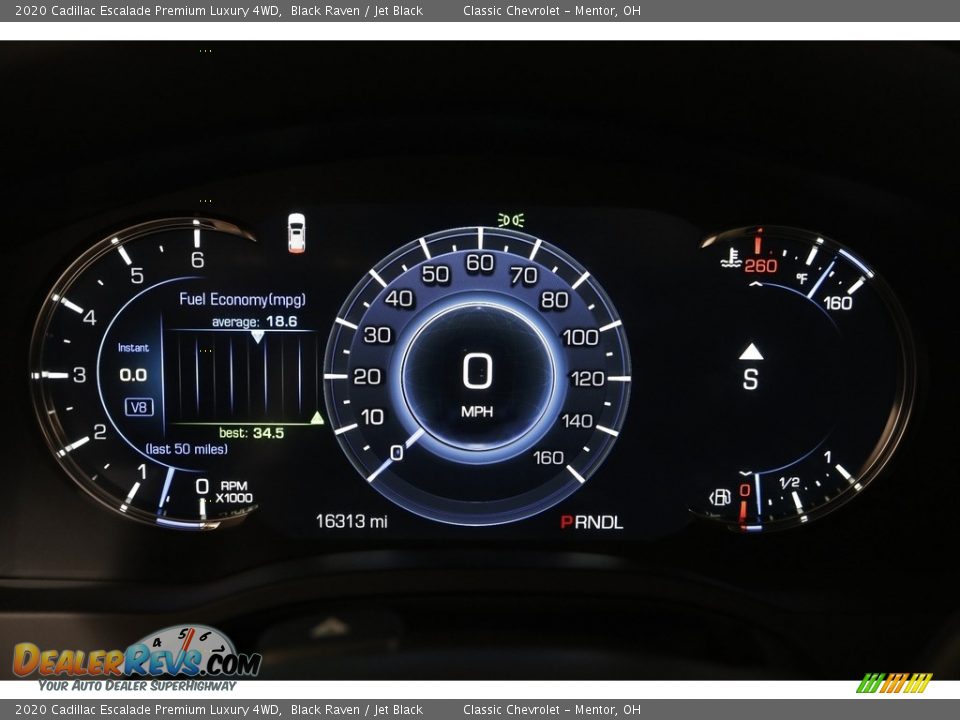Click the striped flag logo at bottom right

[x=894, y=683]
